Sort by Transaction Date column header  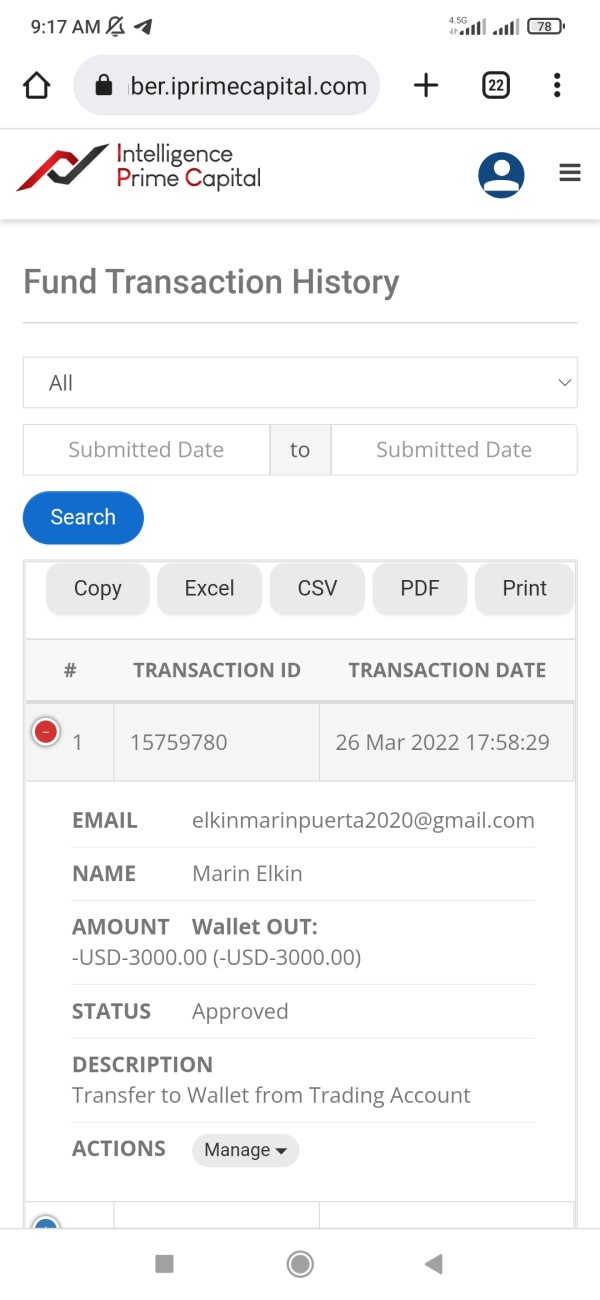tap(447, 670)
